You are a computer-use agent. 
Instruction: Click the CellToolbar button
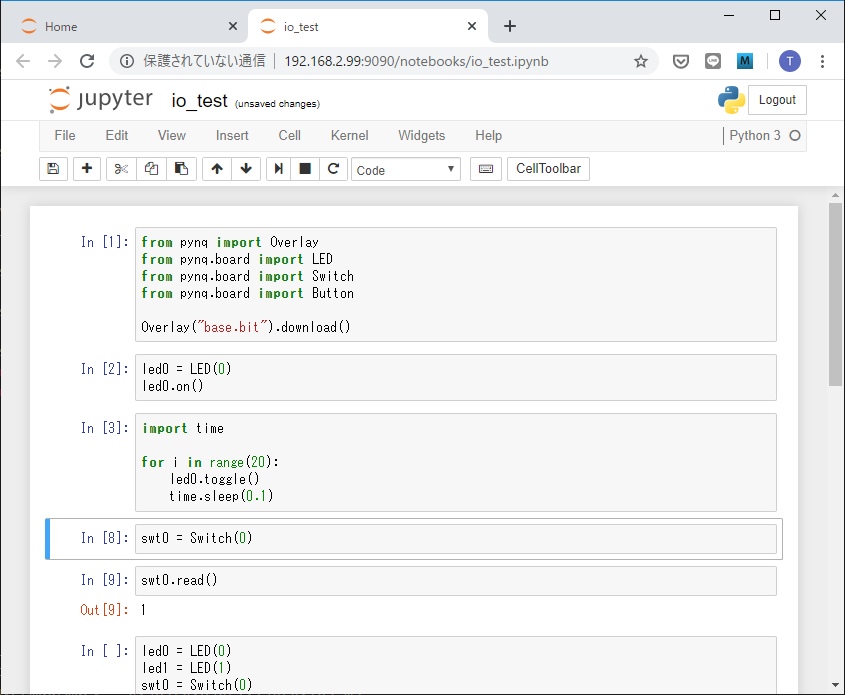click(548, 169)
